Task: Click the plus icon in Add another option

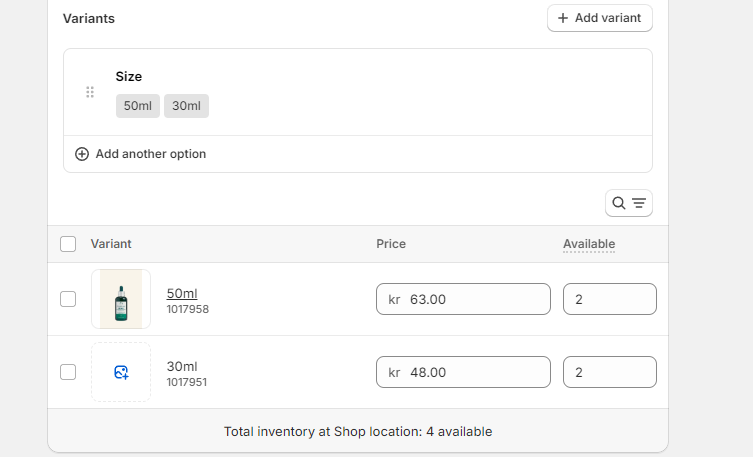Action: 82,154
